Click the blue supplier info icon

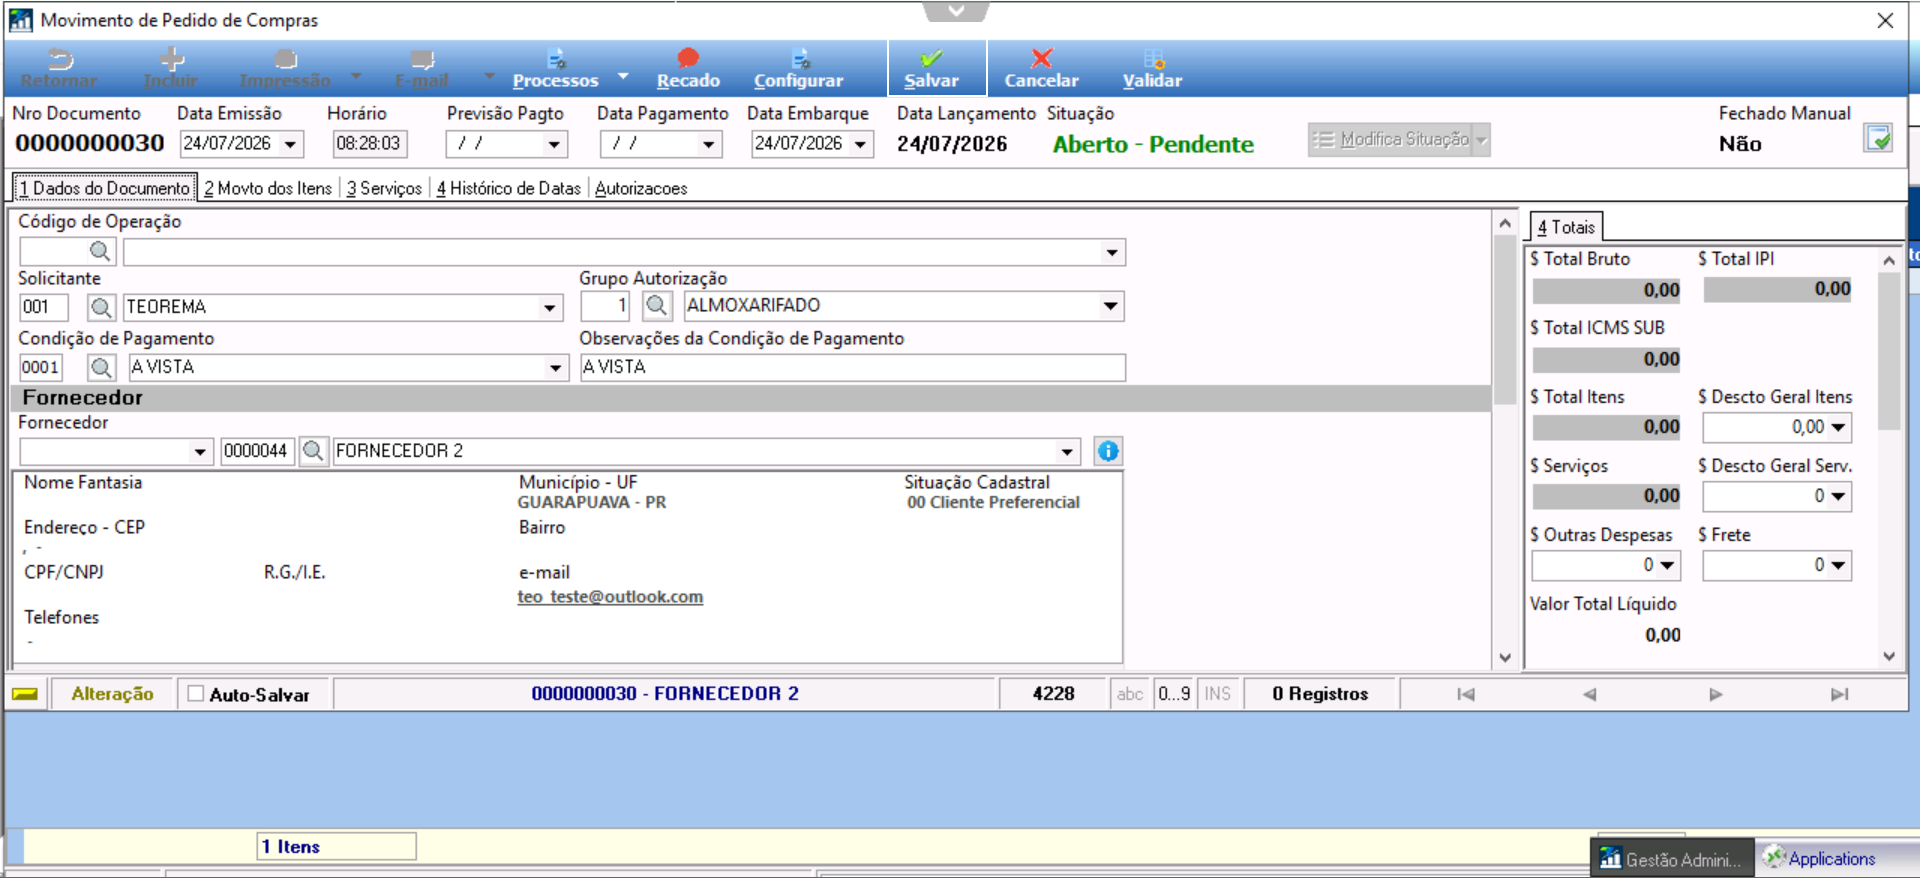click(1108, 451)
